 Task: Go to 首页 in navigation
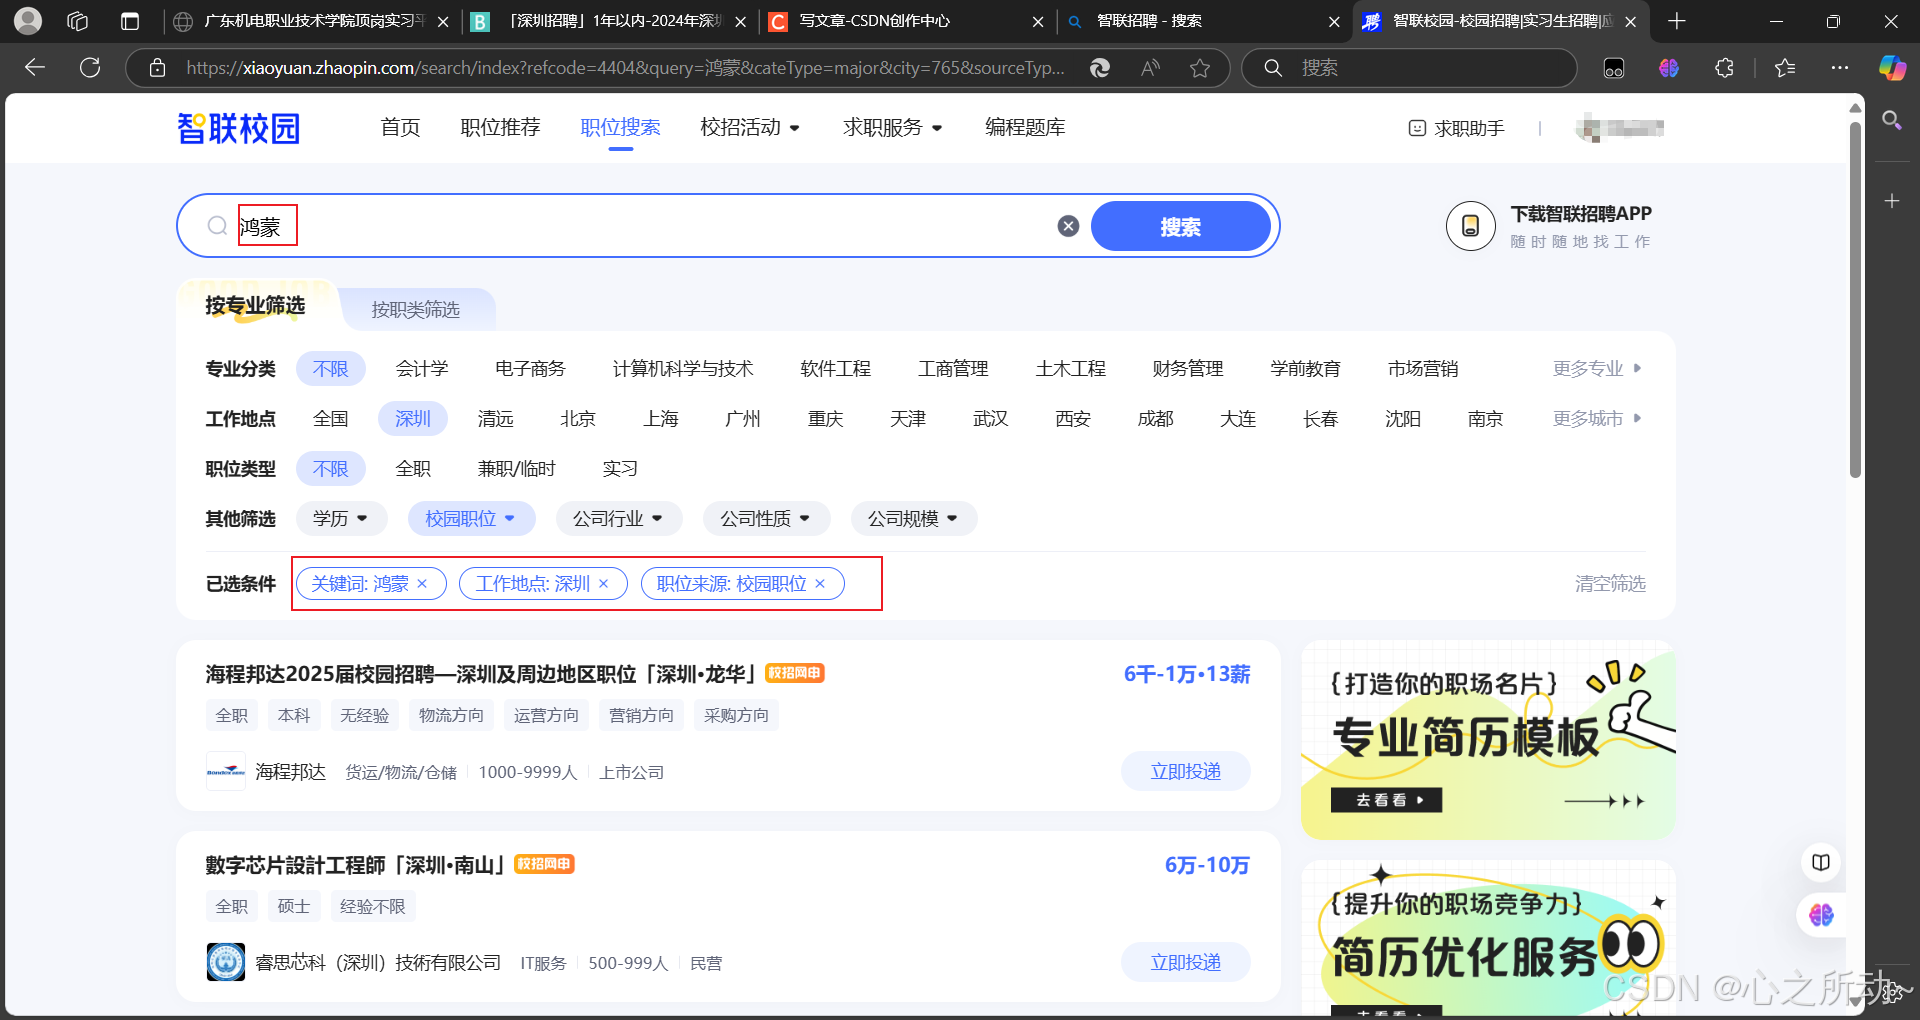pos(401,128)
